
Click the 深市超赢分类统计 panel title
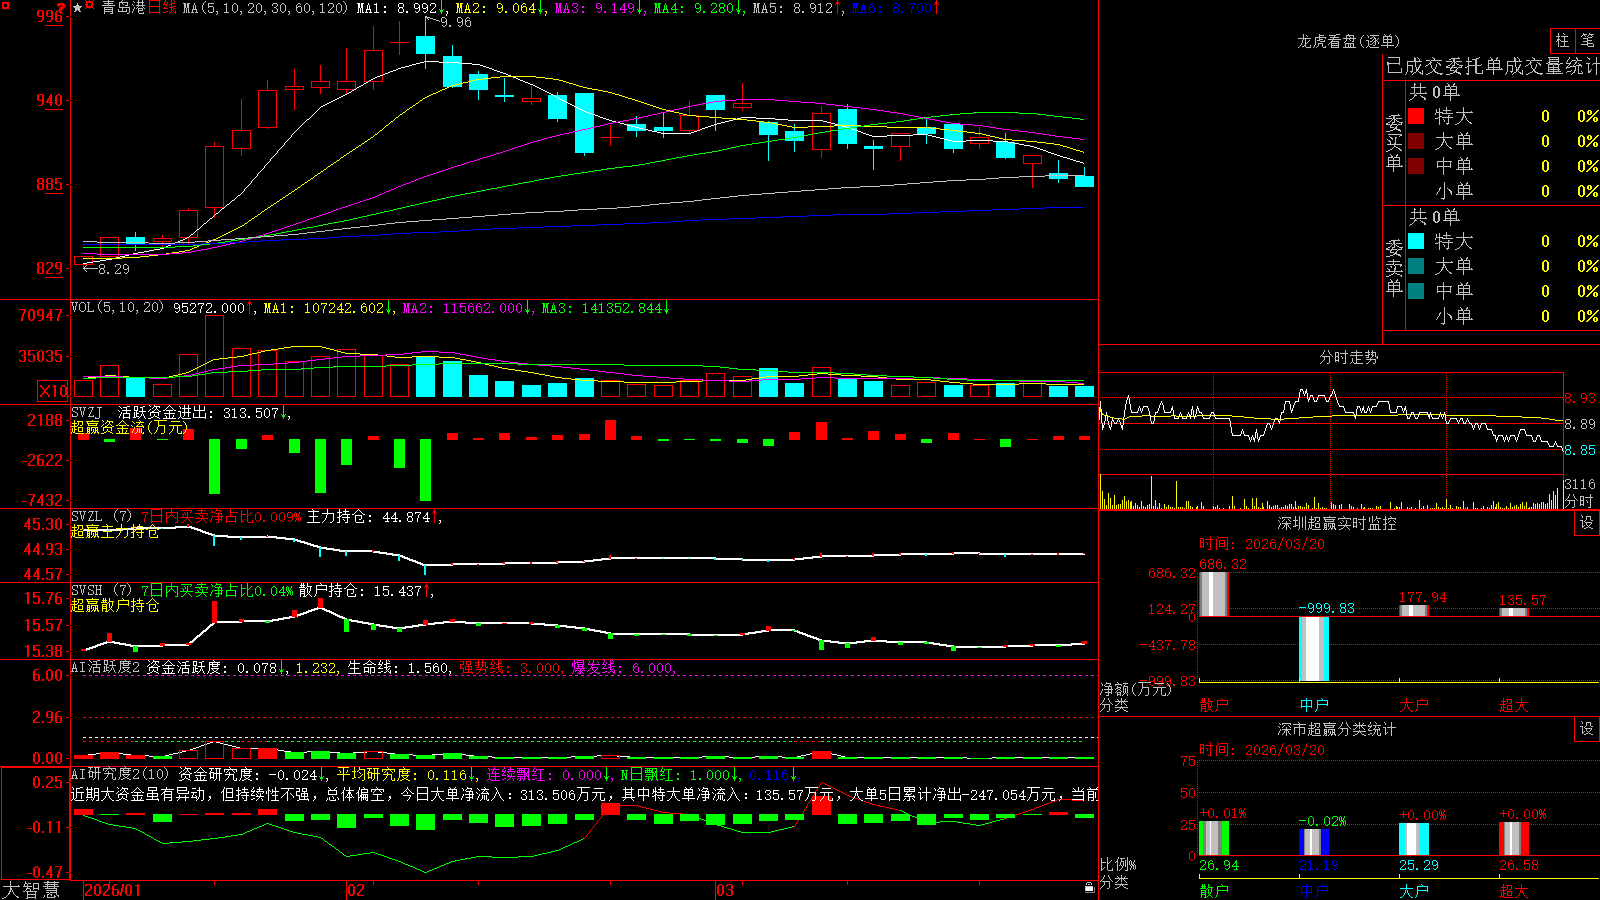1337,729
